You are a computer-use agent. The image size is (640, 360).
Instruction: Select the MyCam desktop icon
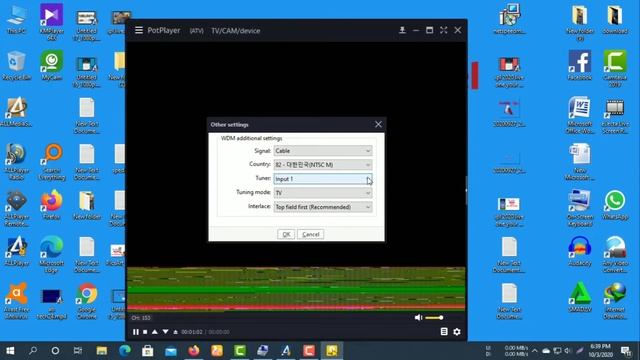click(x=51, y=65)
